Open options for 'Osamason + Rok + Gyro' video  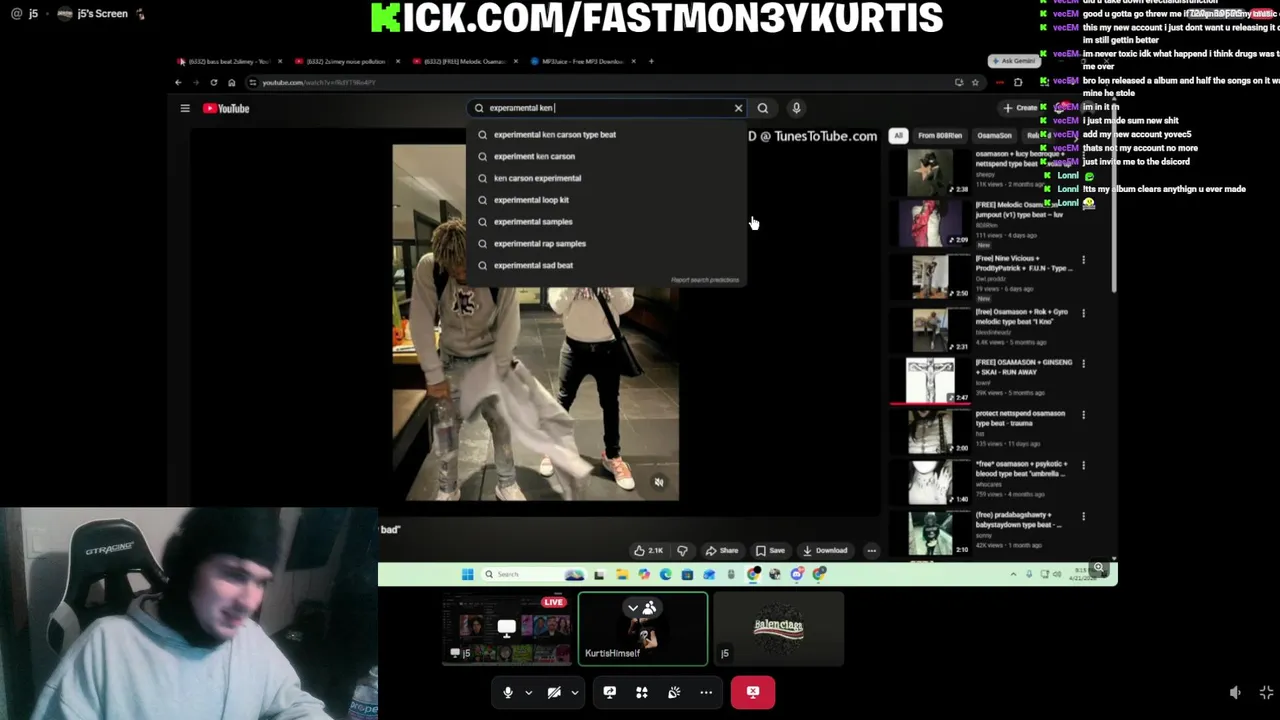[1083, 313]
